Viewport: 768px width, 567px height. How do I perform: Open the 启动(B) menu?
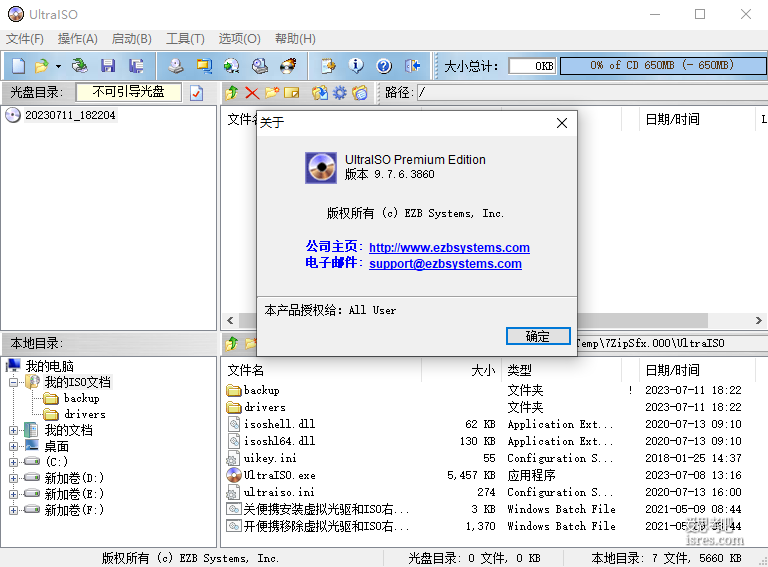tap(131, 39)
